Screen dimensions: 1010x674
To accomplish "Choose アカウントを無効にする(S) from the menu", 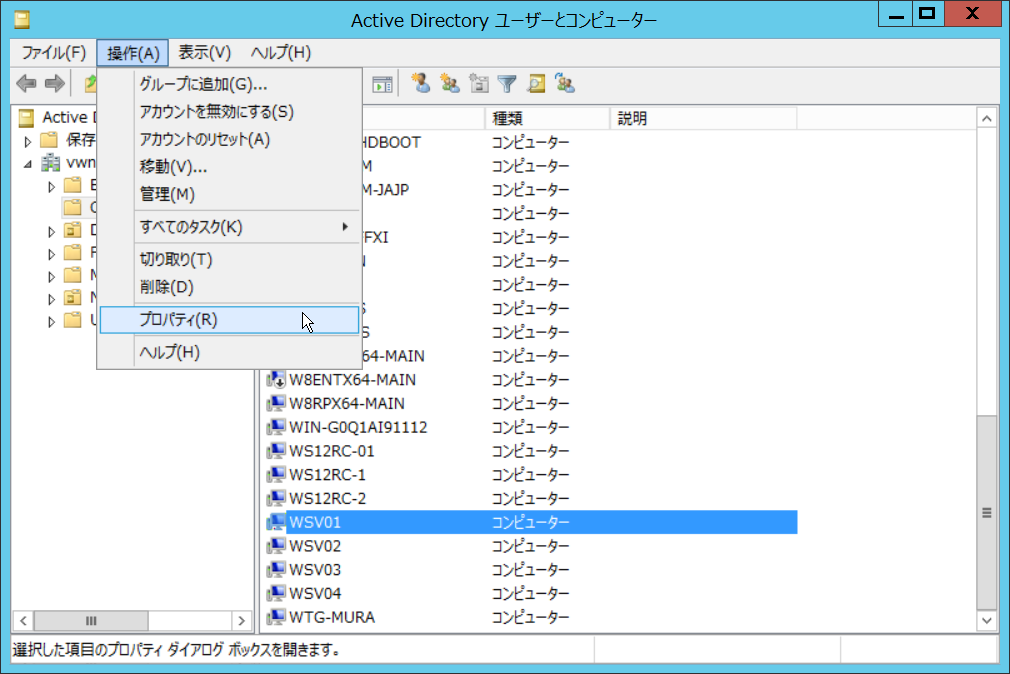I will coord(229,112).
